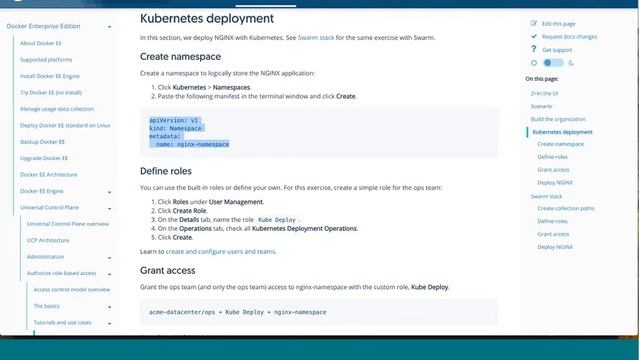Open Manage usage data collection
This screenshot has width=640, height=360.
click(x=57, y=109)
